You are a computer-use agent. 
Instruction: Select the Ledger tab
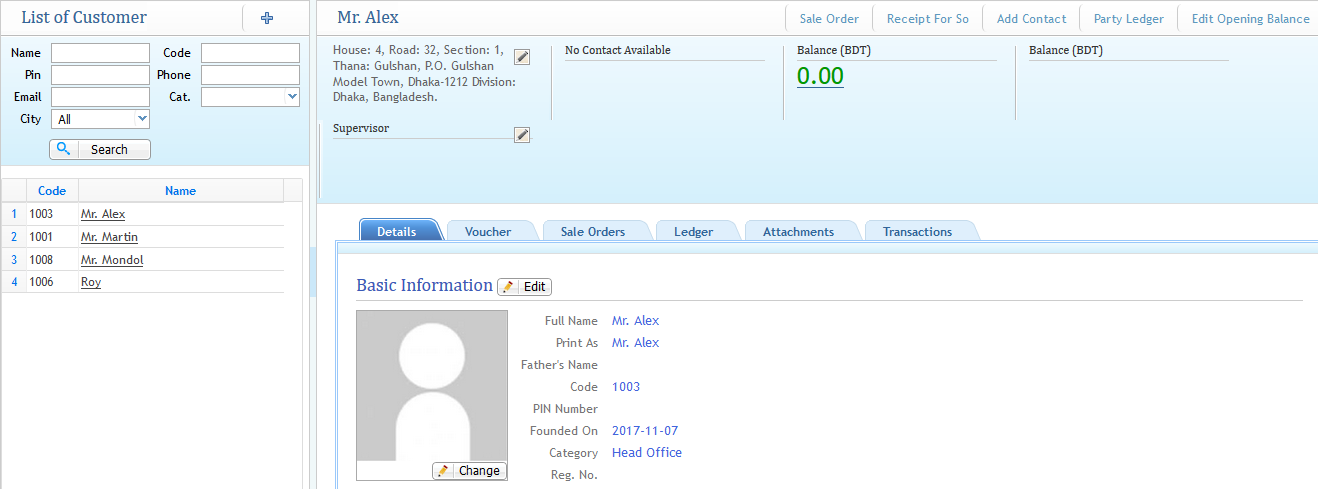pyautogui.click(x=693, y=232)
